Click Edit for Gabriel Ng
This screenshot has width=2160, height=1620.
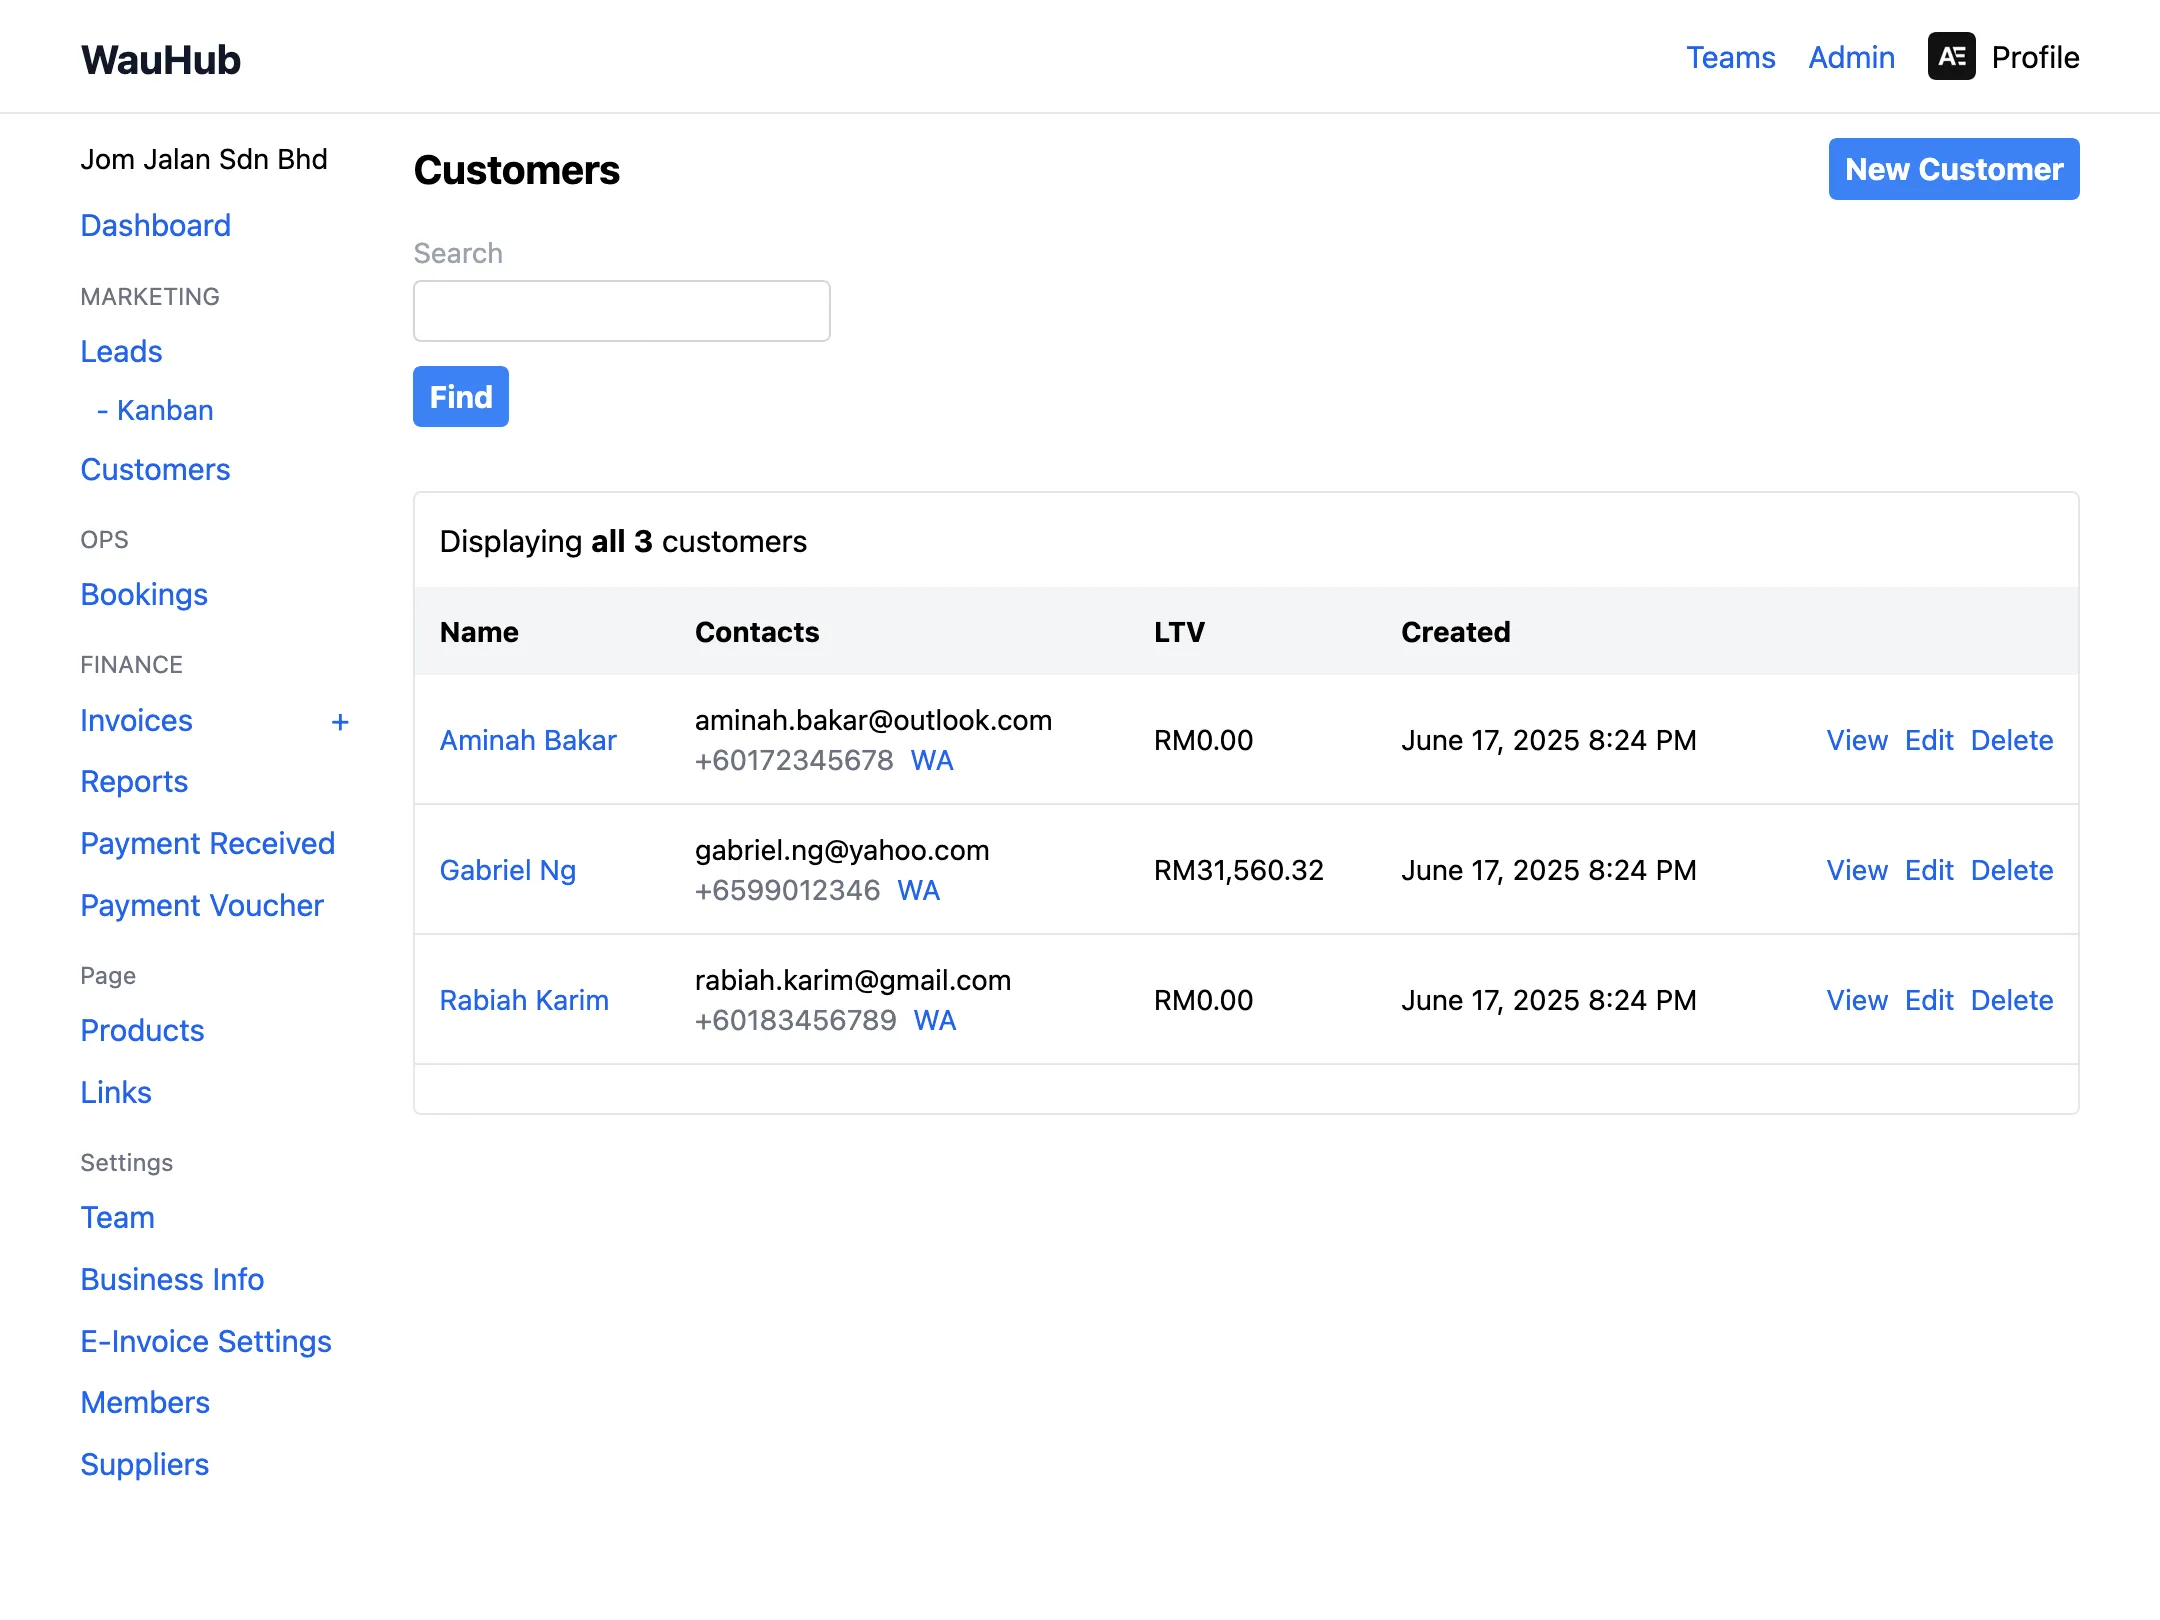pyautogui.click(x=1929, y=870)
